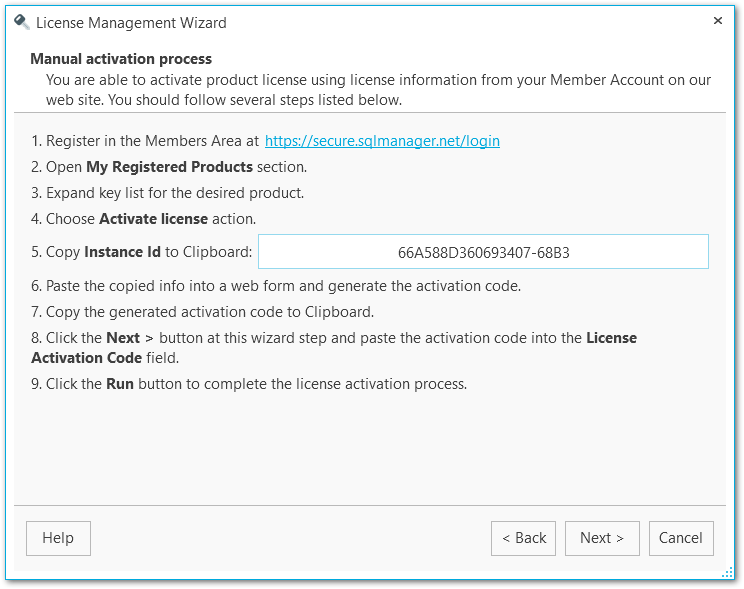Screen dimensions: 744x589
Task: Click inside the Instance Id field
Action: 483,252
